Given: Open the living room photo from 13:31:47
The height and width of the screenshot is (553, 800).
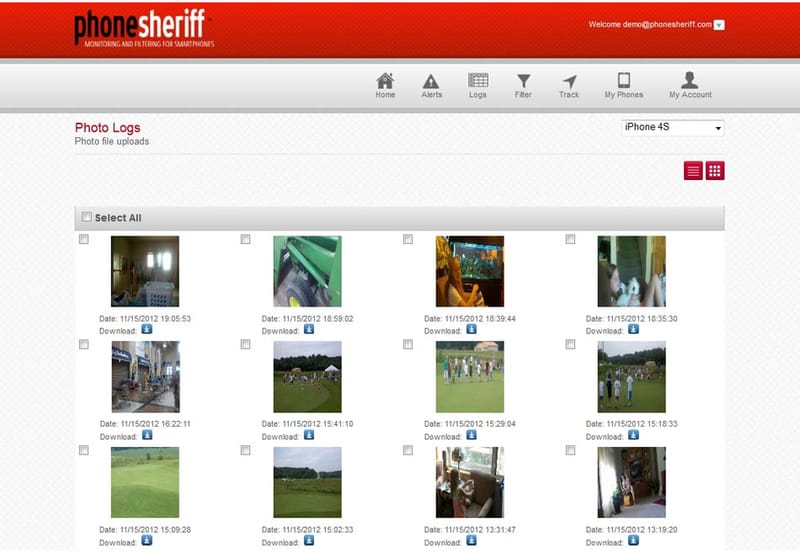Looking at the screenshot, I should [x=469, y=482].
